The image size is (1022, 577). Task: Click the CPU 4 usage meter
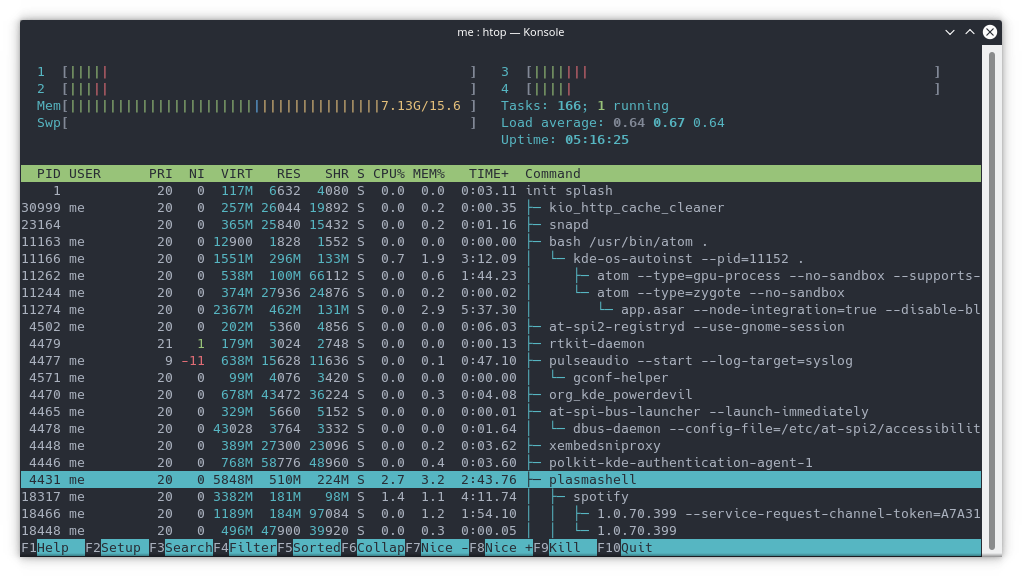click(720, 89)
